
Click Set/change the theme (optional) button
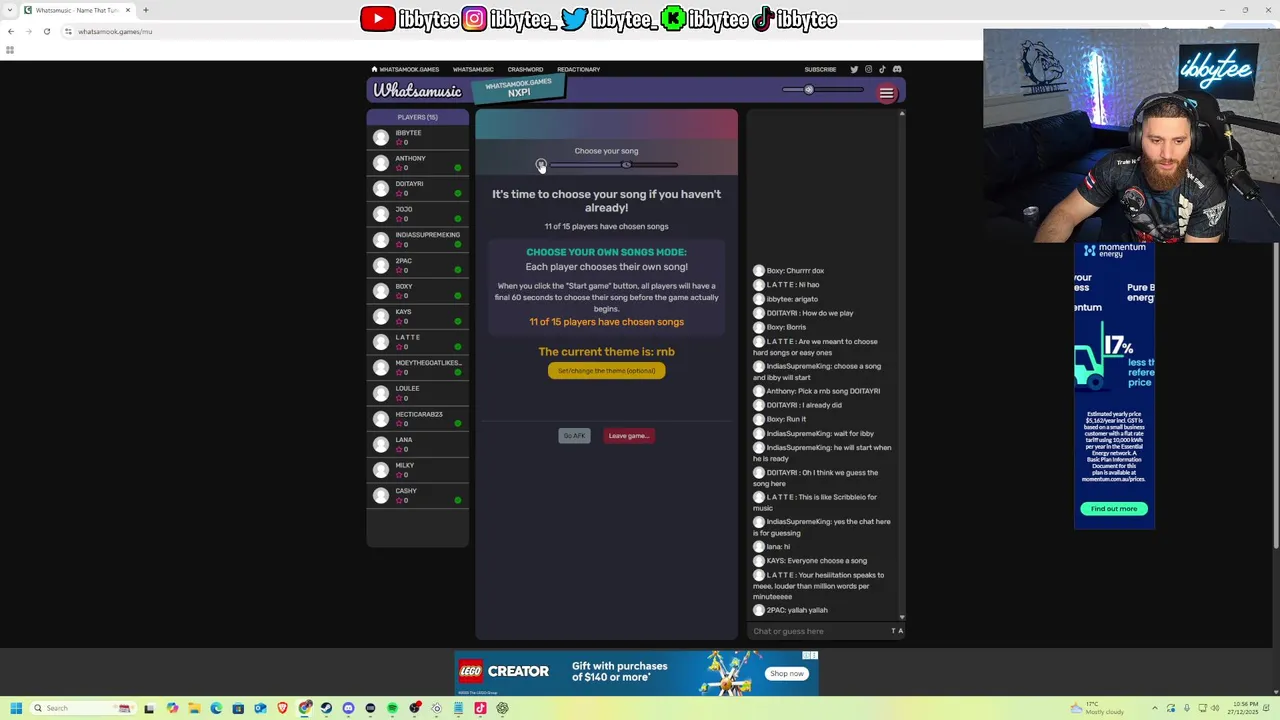click(x=606, y=371)
